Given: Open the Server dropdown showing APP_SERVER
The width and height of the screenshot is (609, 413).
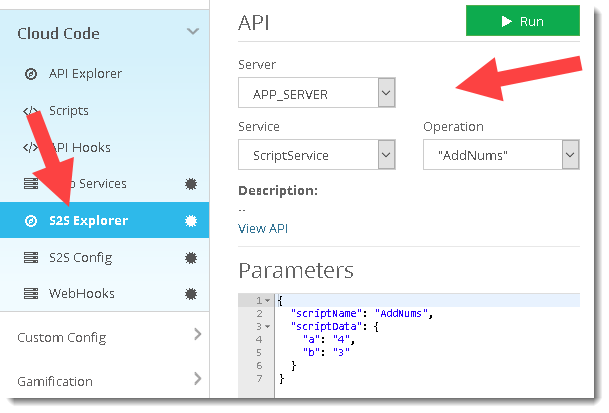Looking at the screenshot, I should click(386, 95).
